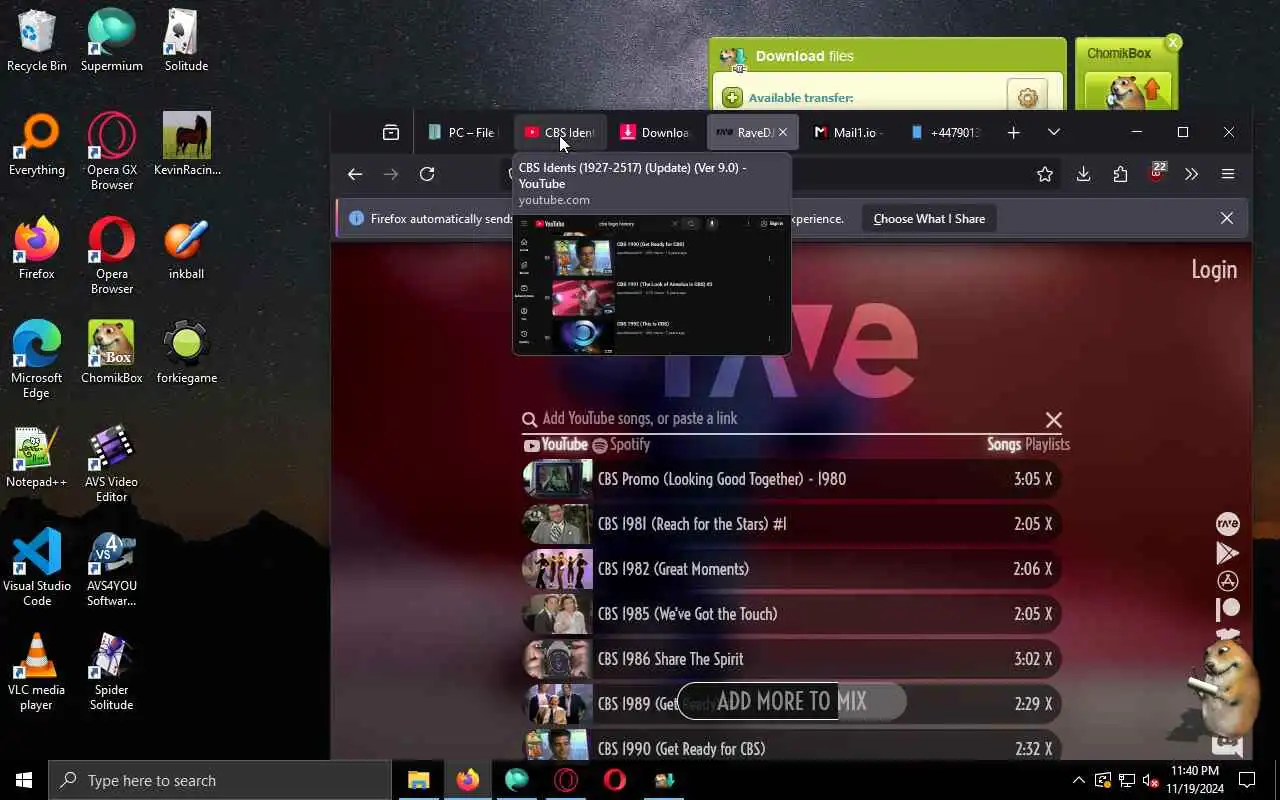The width and height of the screenshot is (1280, 800).
Task: Switch to the Mail1.io tab
Action: (x=847, y=132)
